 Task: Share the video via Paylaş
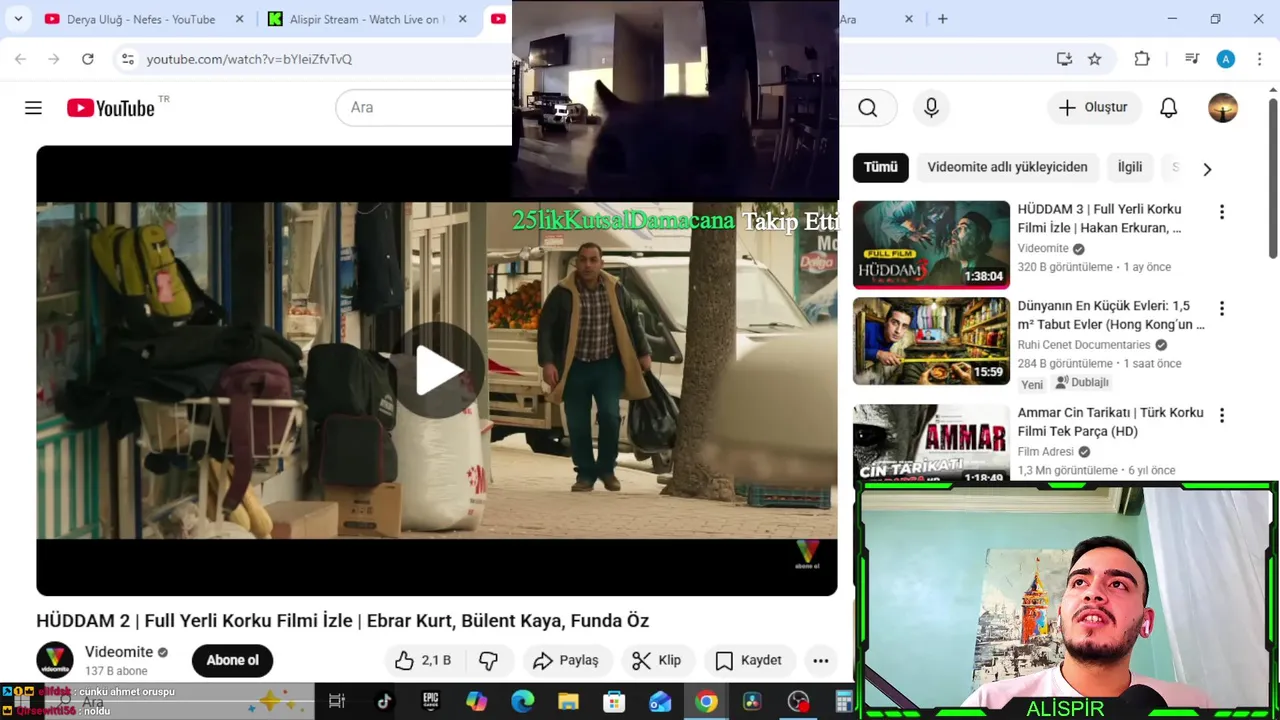pos(566,660)
